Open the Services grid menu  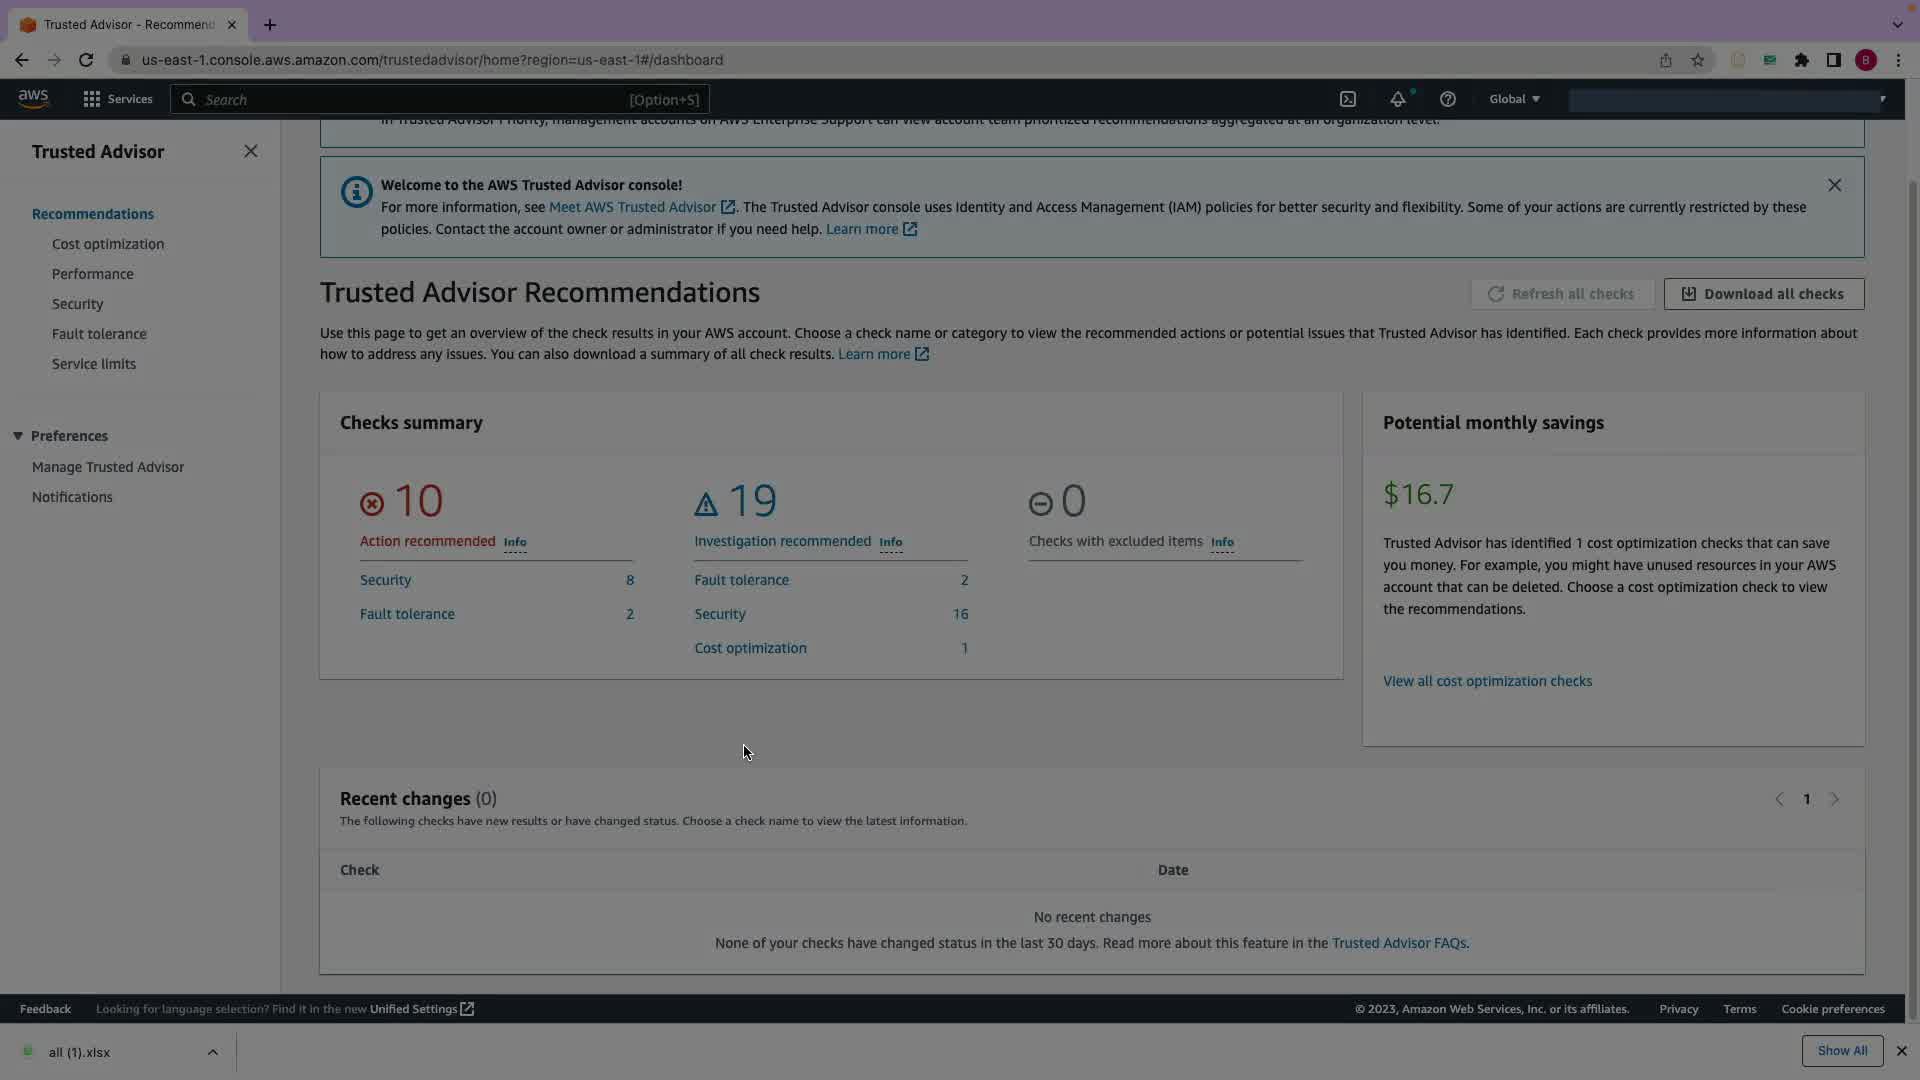point(117,99)
